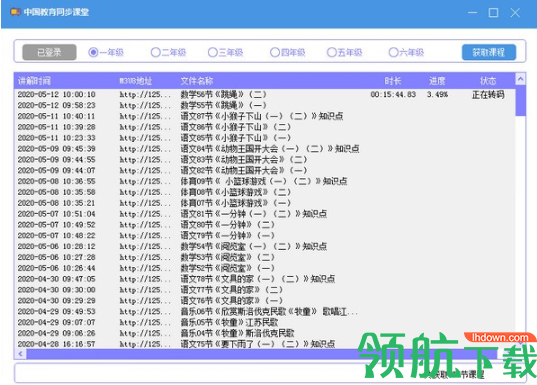Click the 正在转码 status cell
Screen dimensions: 537x385
coord(488,94)
